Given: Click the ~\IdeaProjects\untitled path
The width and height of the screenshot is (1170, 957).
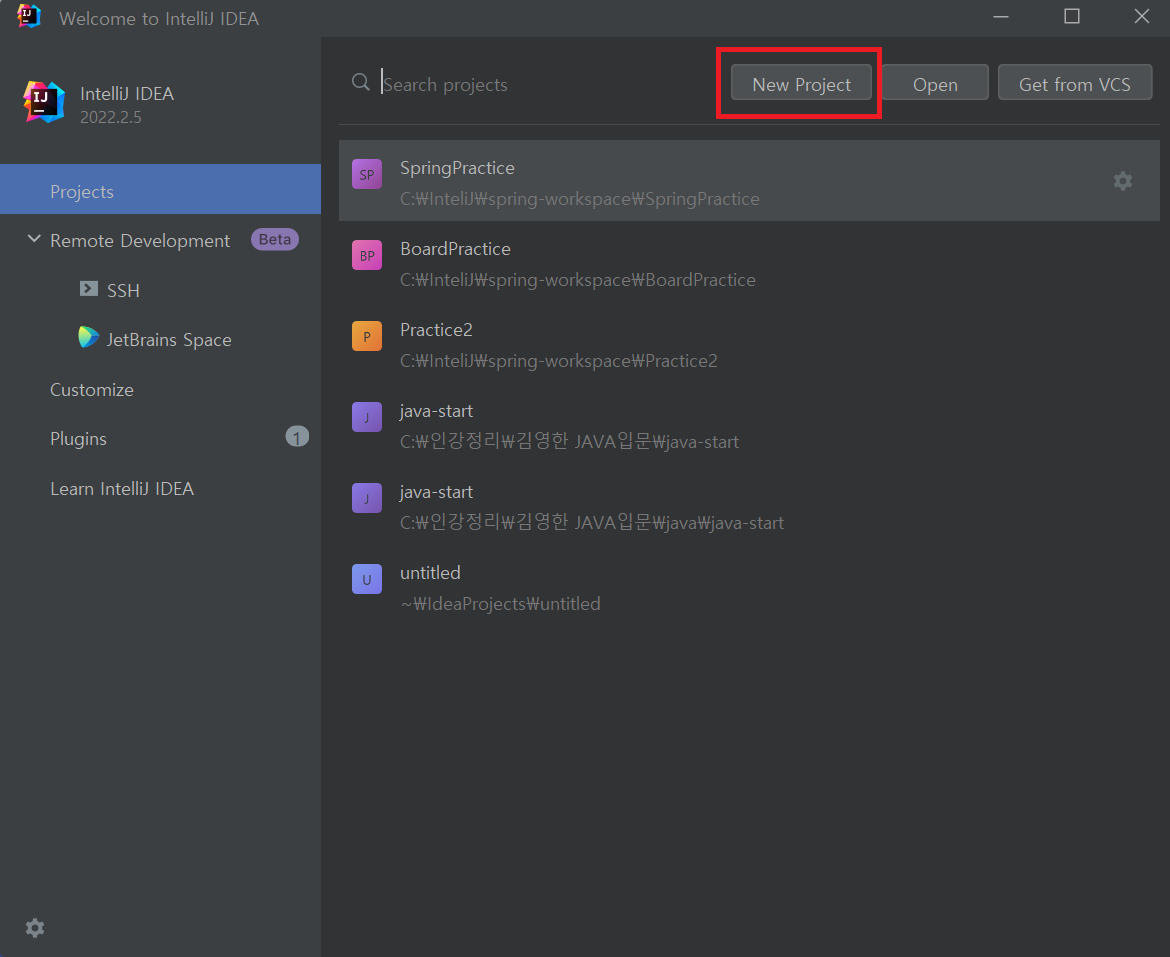Looking at the screenshot, I should 500,603.
